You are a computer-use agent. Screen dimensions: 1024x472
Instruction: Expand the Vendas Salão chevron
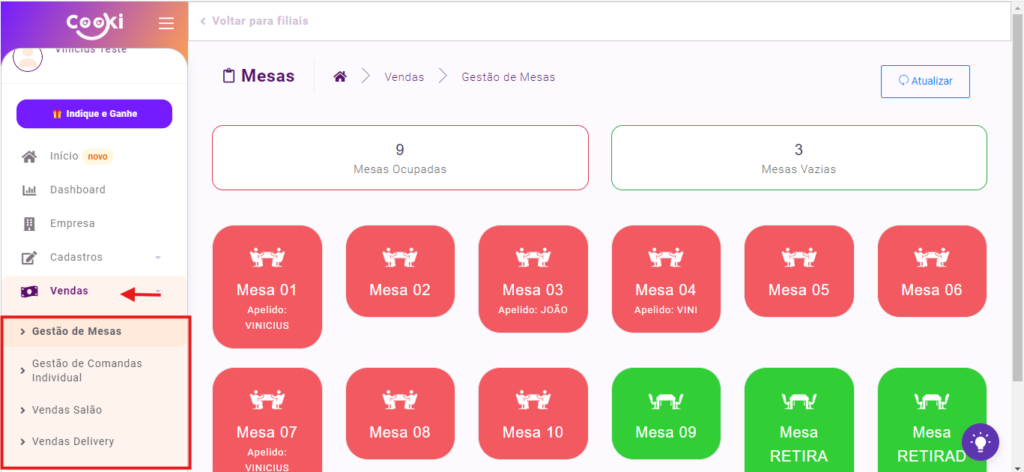pyautogui.click(x=23, y=410)
